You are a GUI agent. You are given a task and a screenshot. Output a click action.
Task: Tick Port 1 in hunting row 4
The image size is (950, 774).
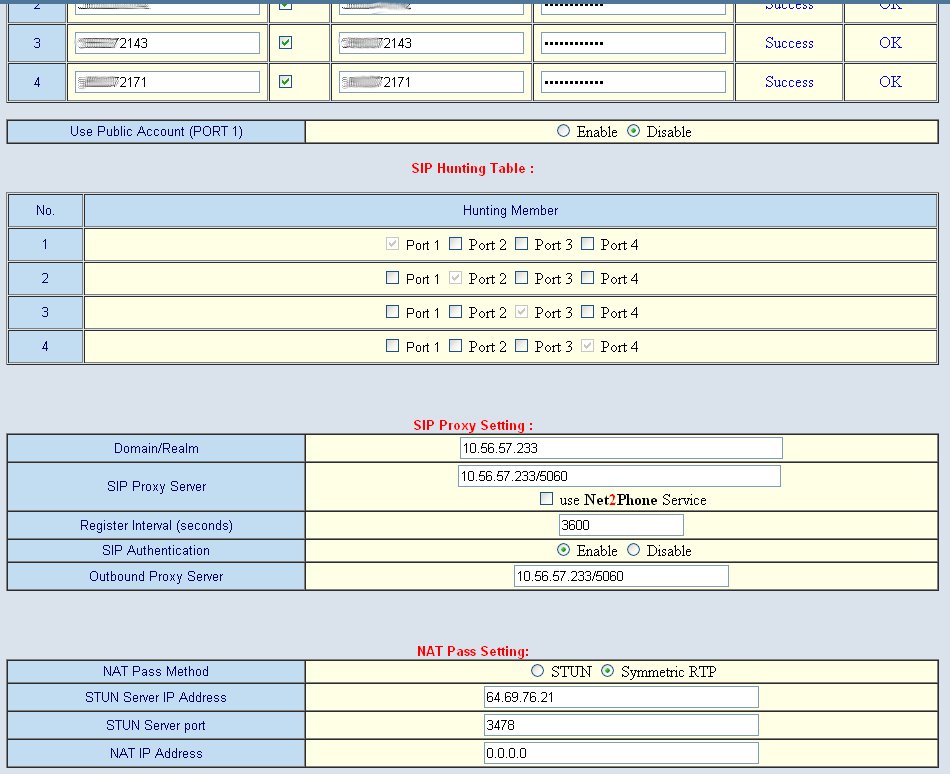tap(393, 346)
